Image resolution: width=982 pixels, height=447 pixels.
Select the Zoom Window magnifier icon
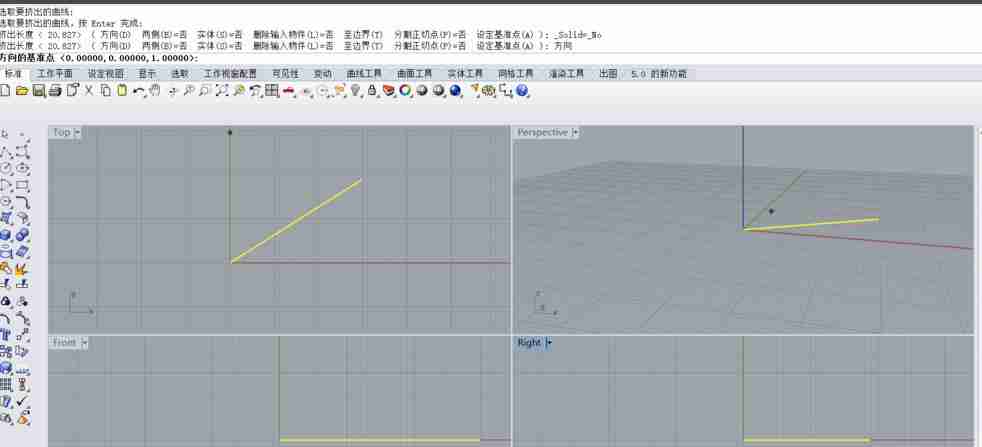point(205,91)
